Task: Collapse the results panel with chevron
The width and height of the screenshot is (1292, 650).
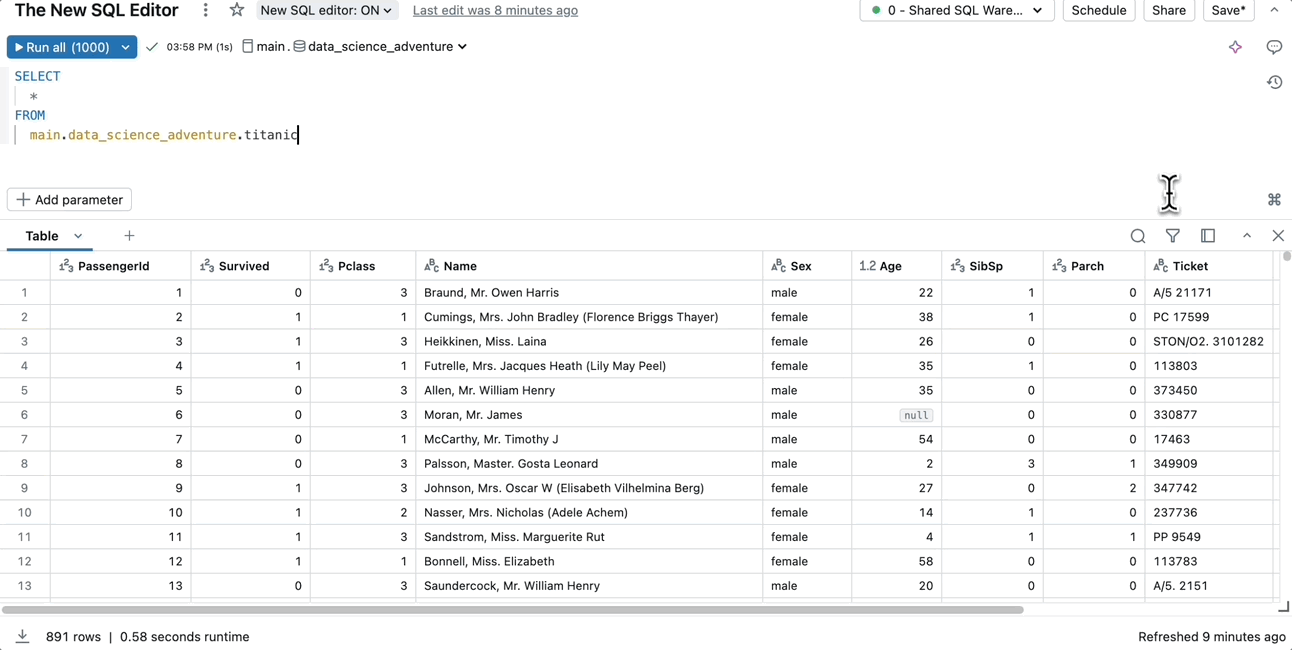Action: tap(1247, 236)
